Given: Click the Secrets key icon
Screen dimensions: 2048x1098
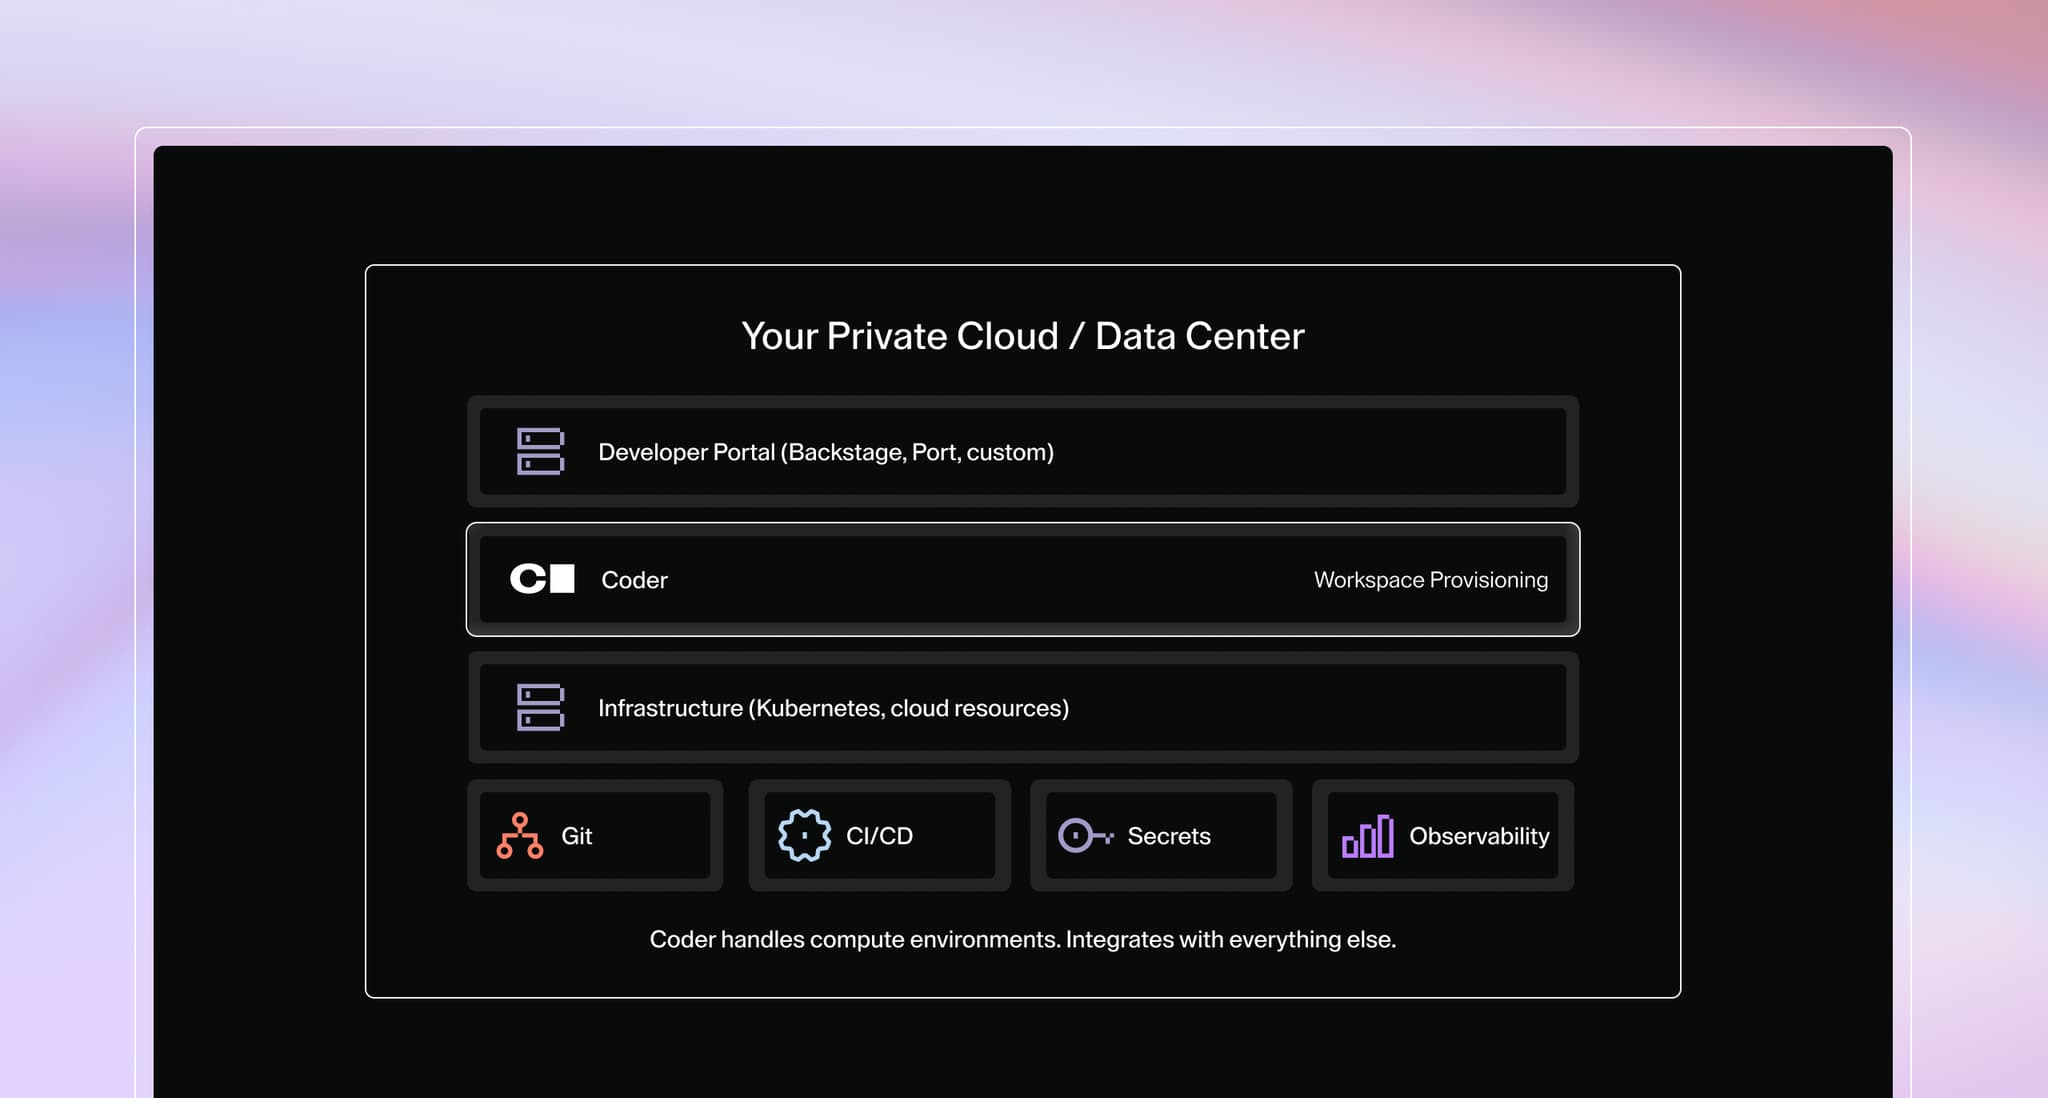Looking at the screenshot, I should (x=1086, y=835).
